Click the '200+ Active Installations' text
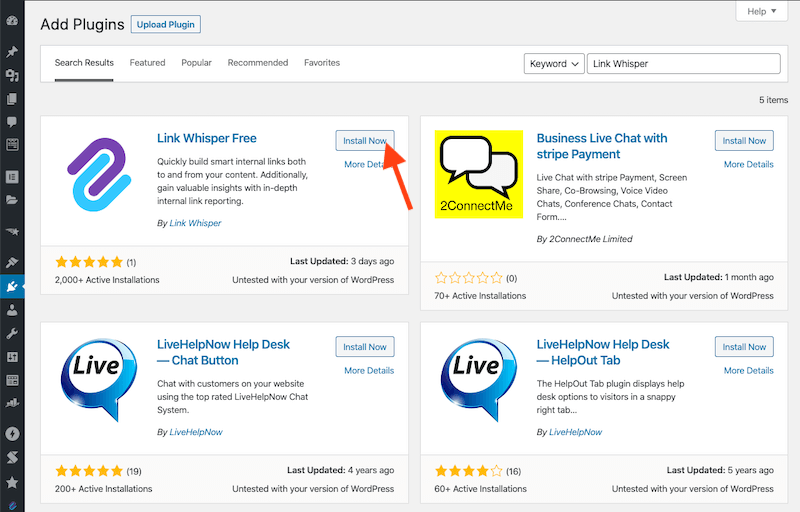 pos(104,489)
